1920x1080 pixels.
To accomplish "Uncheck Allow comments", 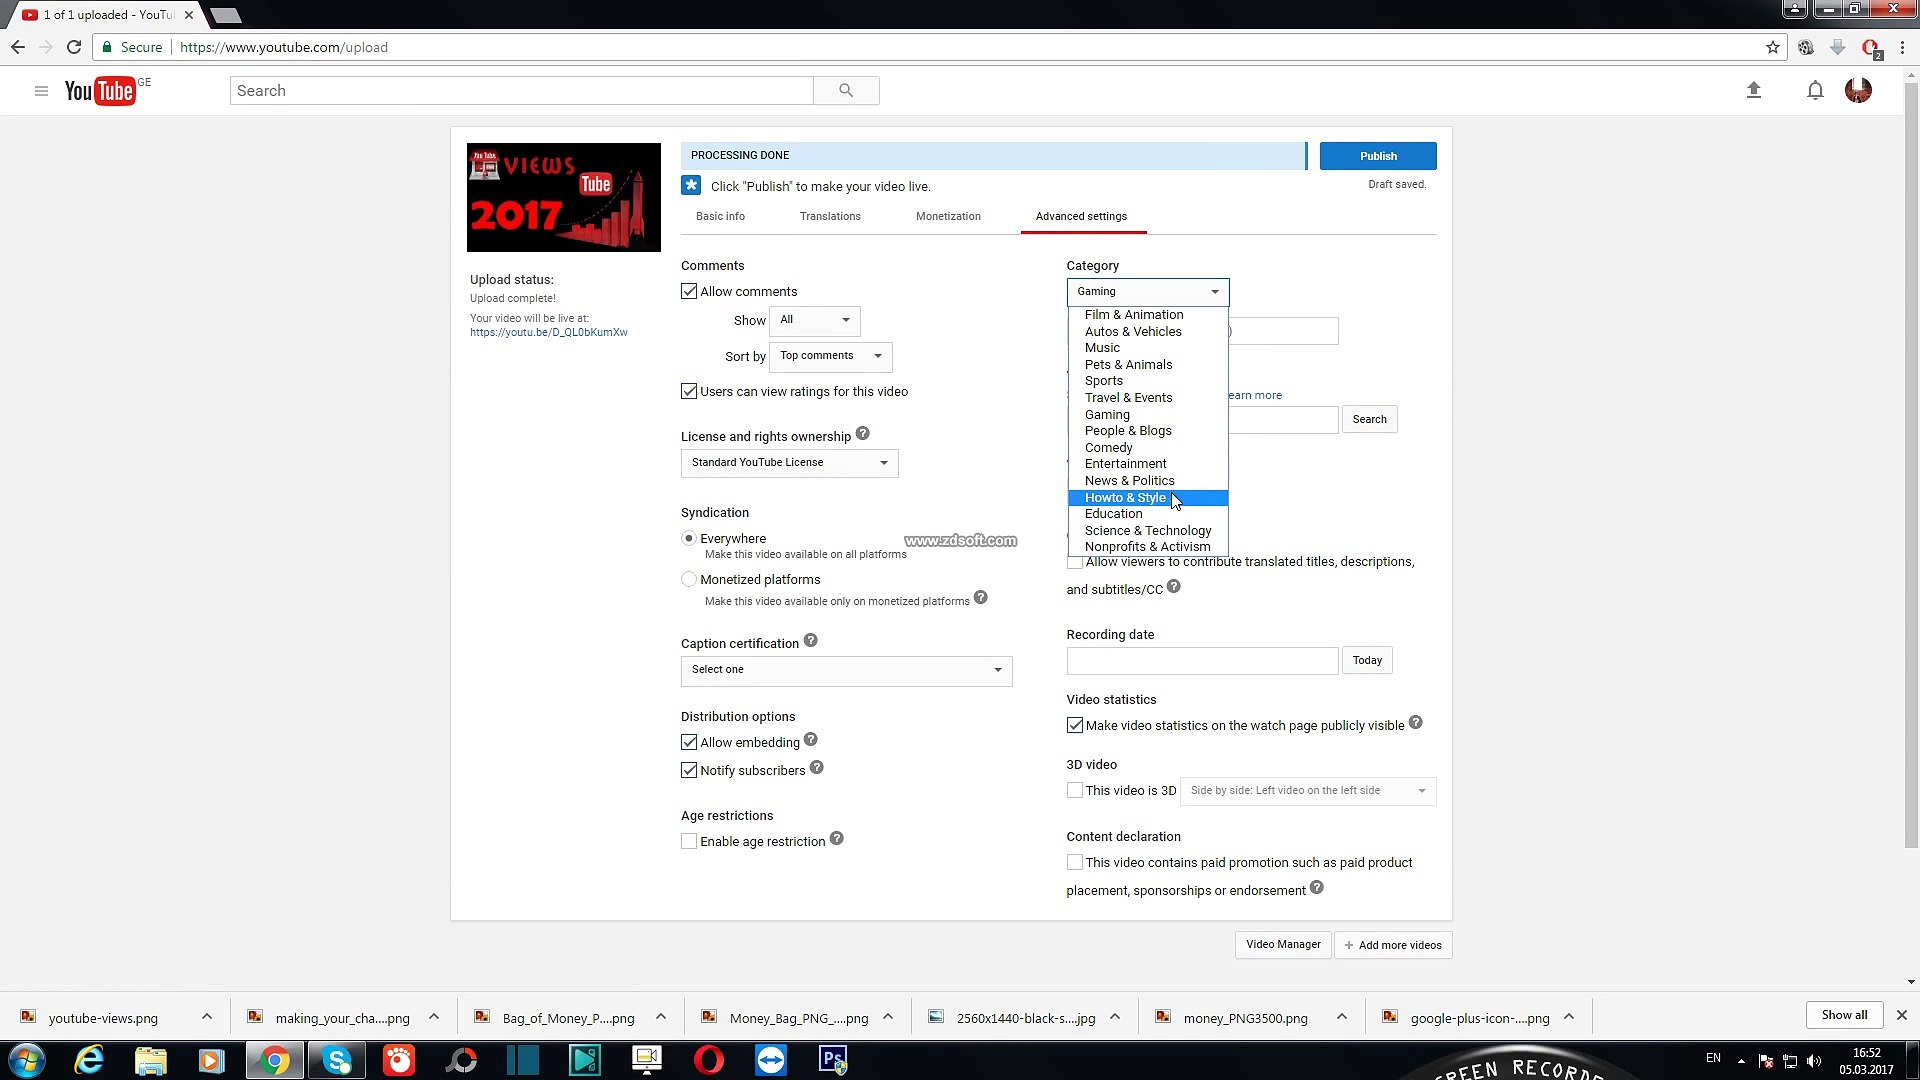I will [689, 290].
